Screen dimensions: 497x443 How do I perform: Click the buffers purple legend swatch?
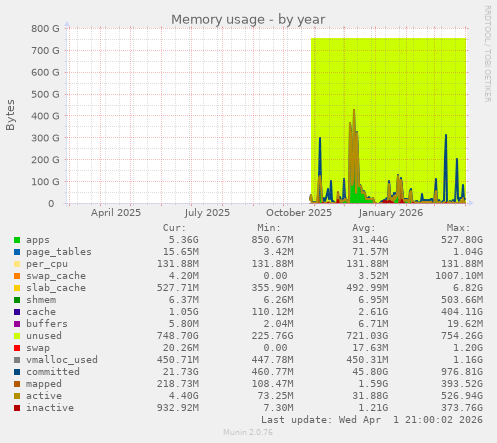[x=17, y=324]
